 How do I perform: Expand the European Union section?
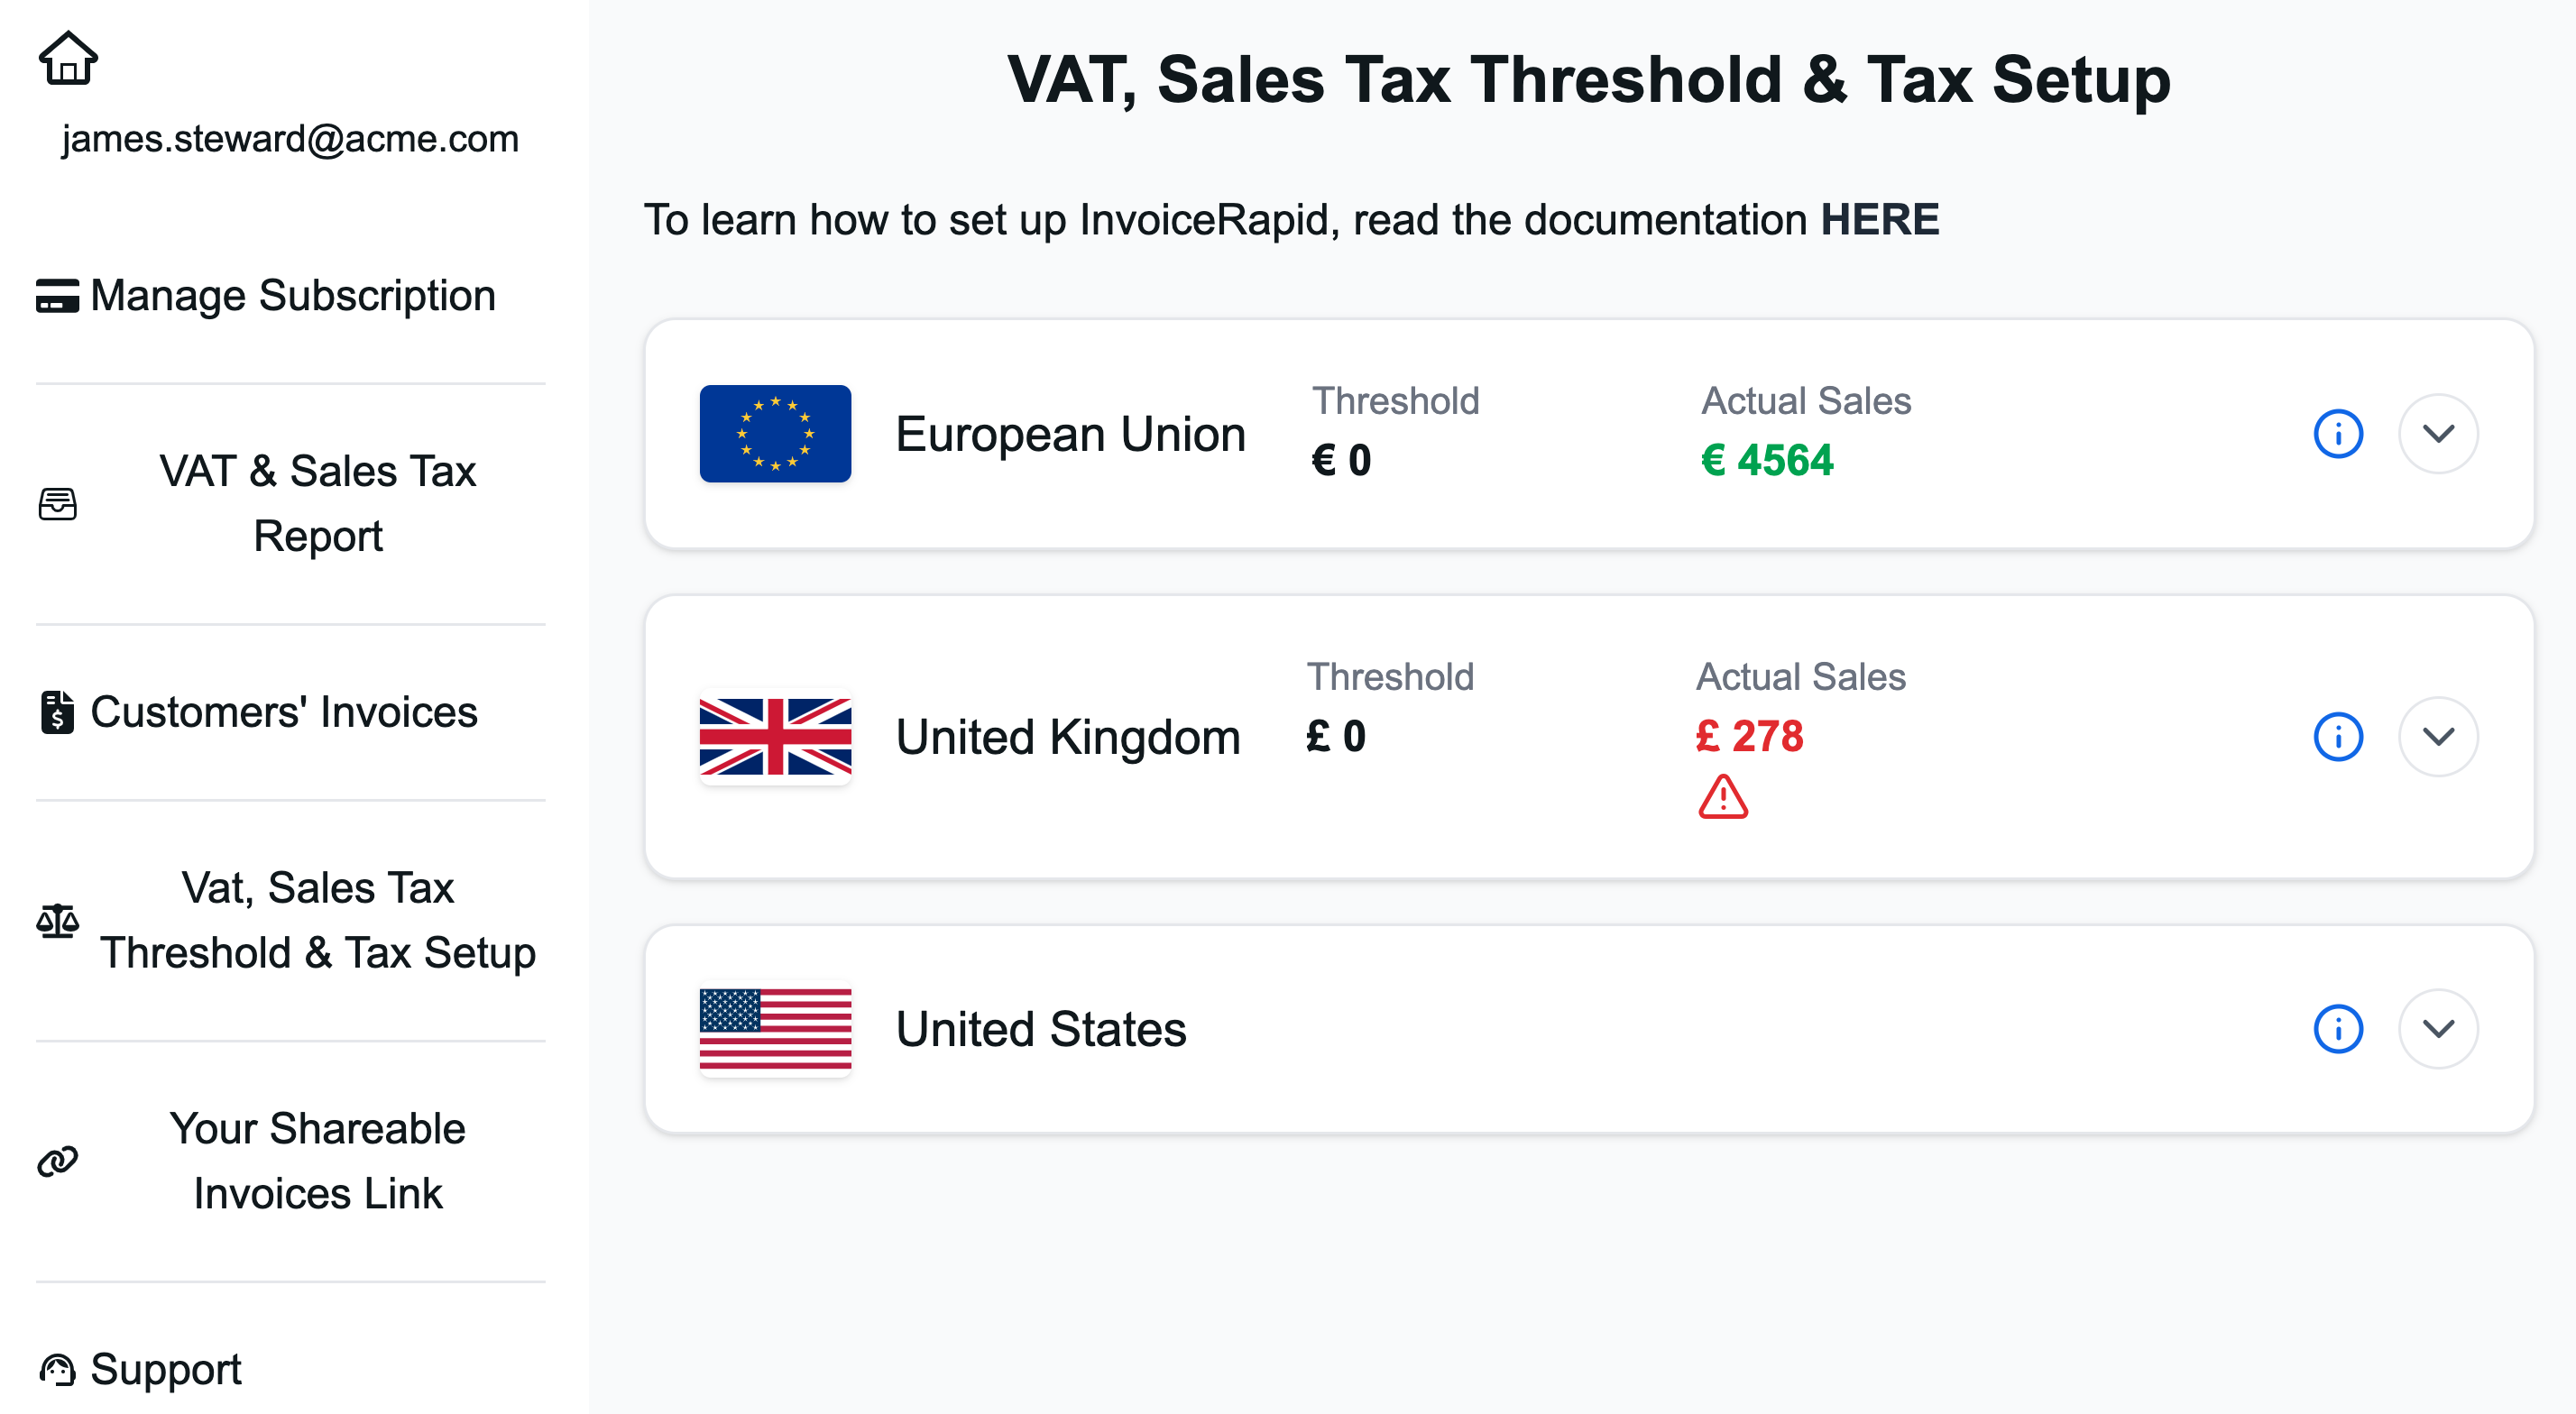pos(2438,434)
